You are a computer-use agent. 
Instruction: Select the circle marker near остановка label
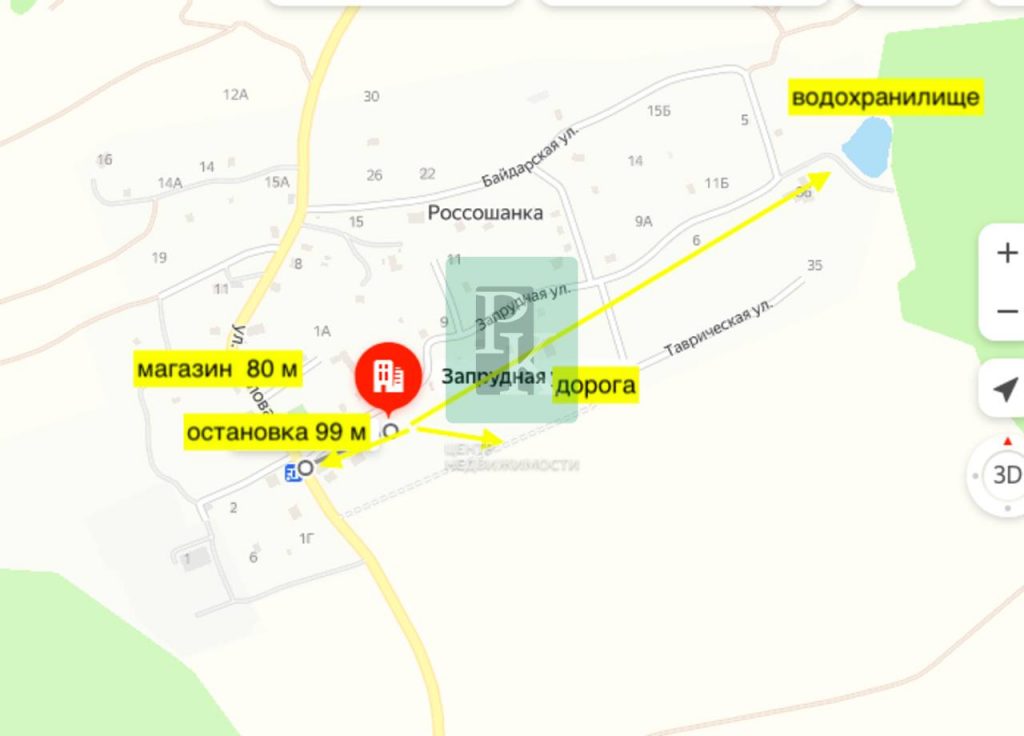pyautogui.click(x=391, y=431)
